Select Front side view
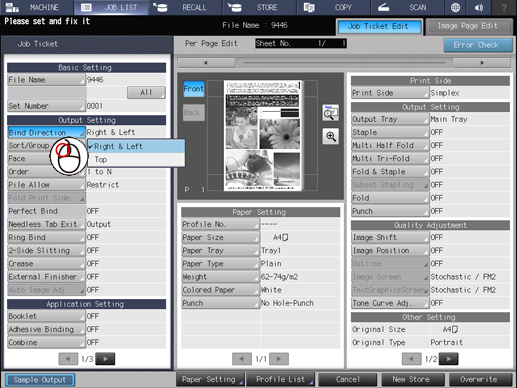Screen dimensions: 517x388 194,89
